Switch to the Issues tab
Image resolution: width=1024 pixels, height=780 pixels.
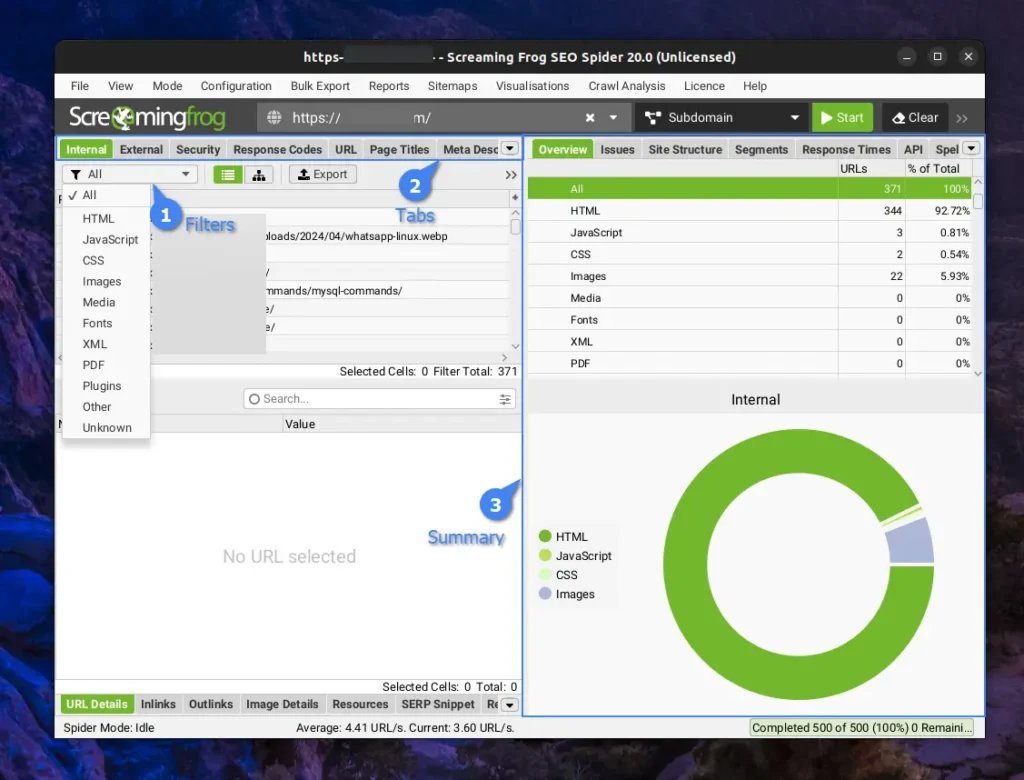(x=617, y=150)
